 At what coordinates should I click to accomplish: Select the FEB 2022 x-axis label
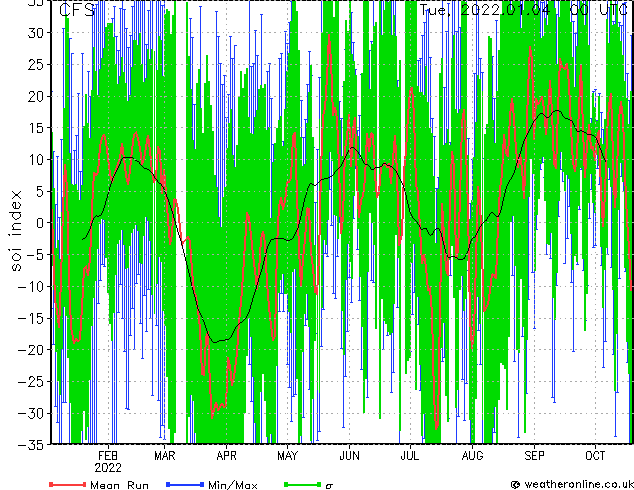[x=108, y=462]
